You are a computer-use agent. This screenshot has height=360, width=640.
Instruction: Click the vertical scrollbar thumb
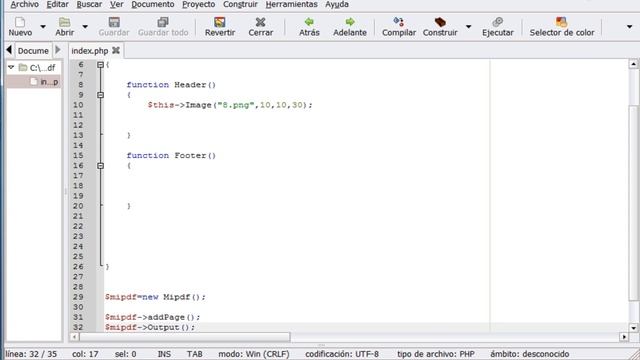pos(633,203)
